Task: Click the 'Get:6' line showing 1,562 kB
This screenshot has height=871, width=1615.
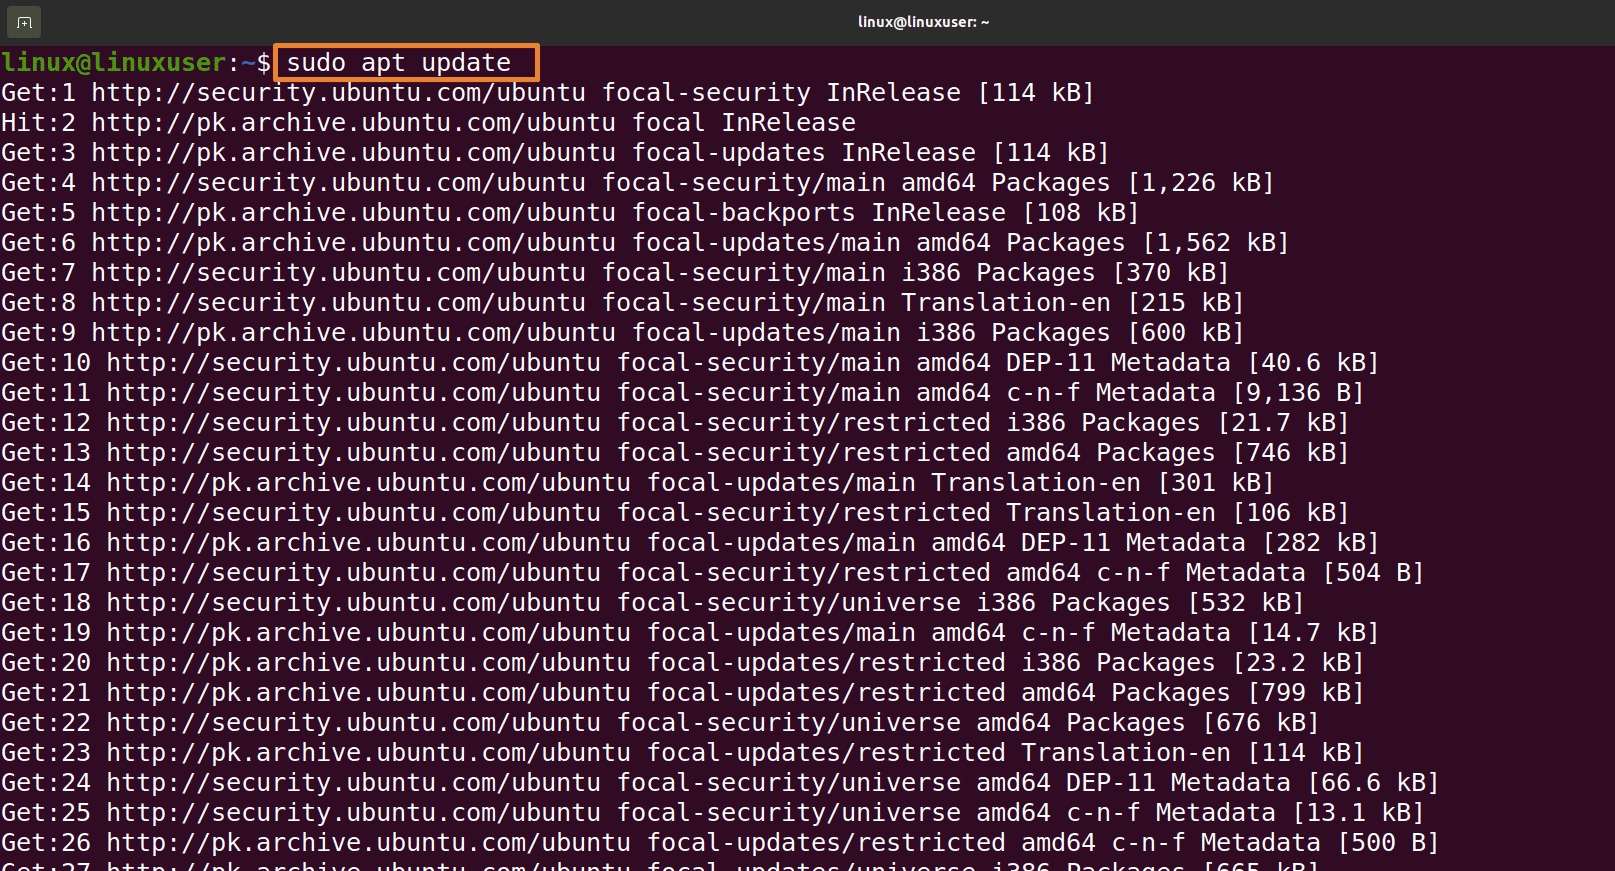Action: click(x=645, y=243)
